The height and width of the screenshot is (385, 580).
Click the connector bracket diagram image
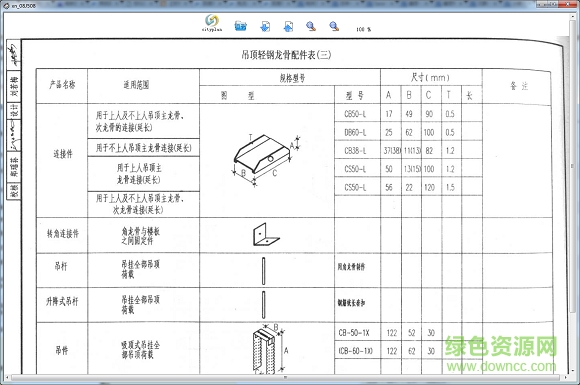click(x=266, y=160)
